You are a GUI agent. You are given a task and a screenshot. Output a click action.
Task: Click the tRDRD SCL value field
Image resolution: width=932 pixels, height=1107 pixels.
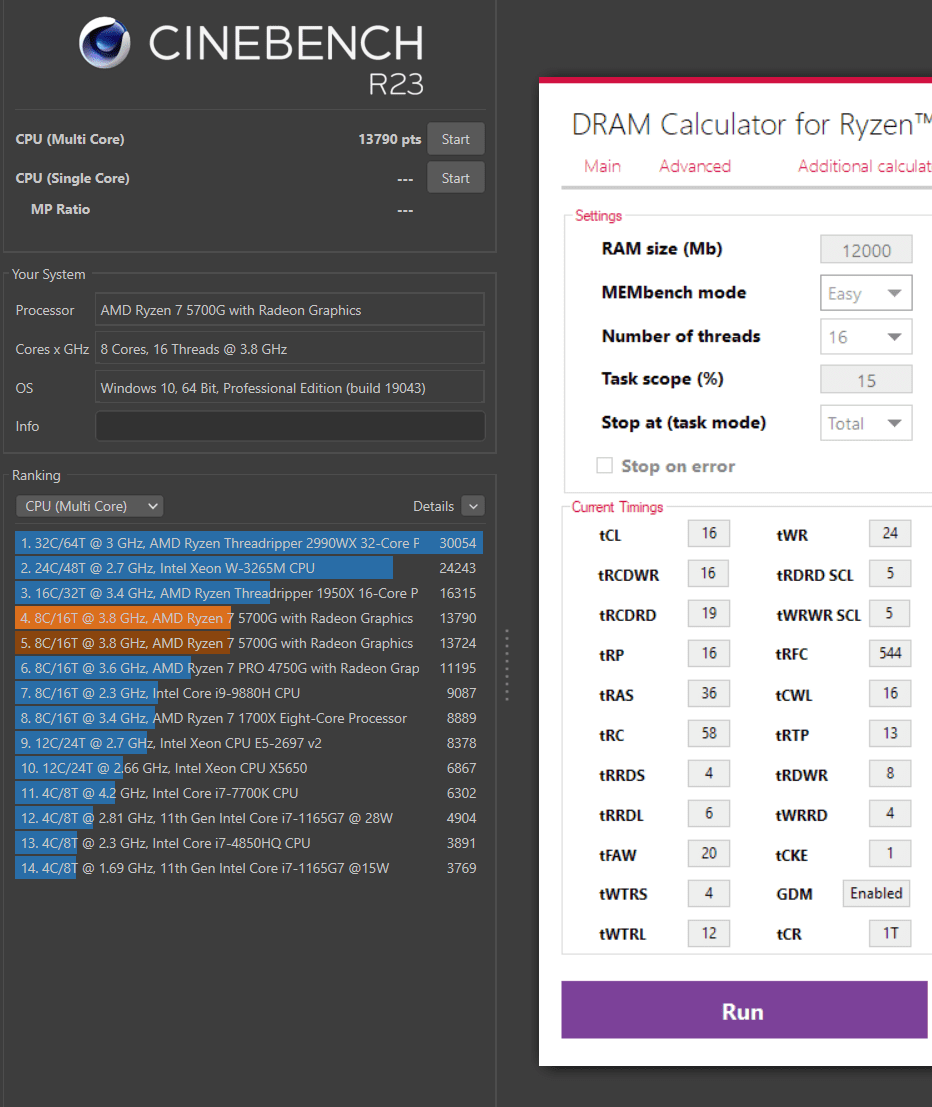coord(890,573)
